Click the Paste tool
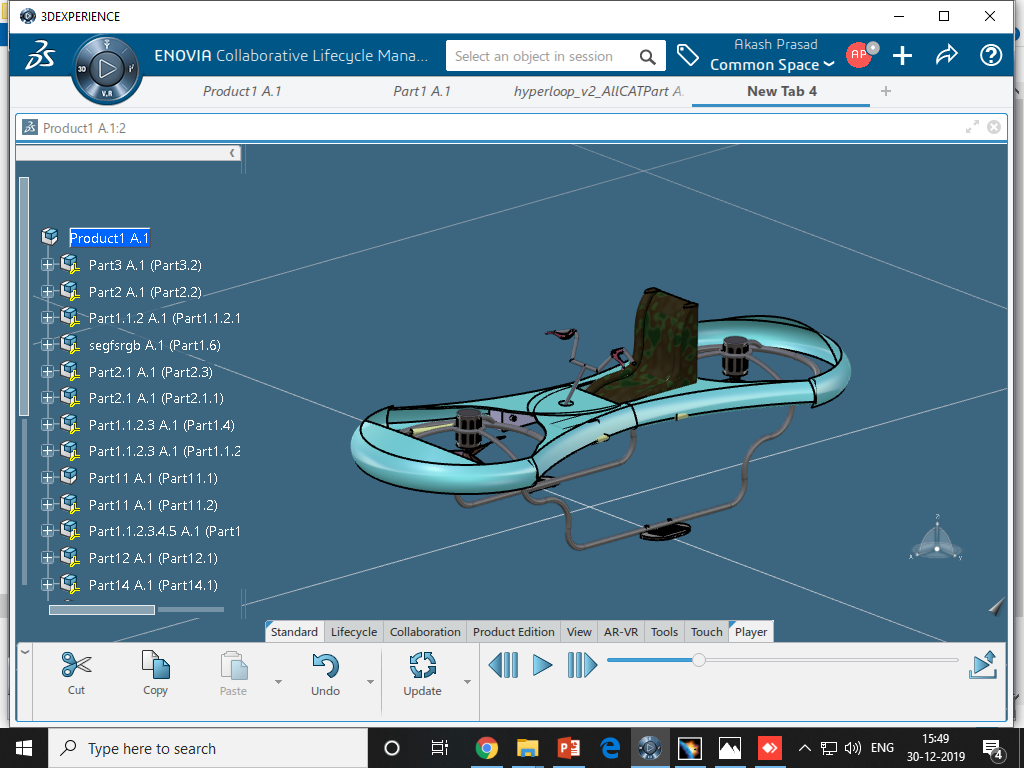Image resolution: width=1024 pixels, height=768 pixels. pyautogui.click(x=233, y=673)
